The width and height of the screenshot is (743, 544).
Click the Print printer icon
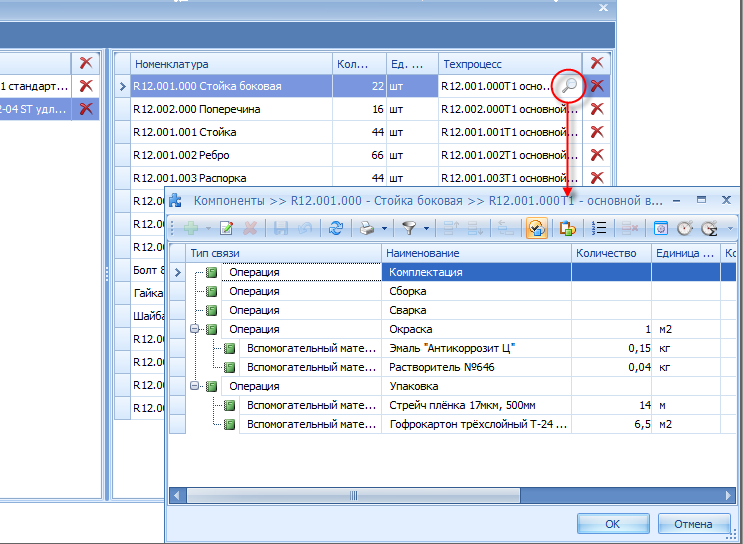click(x=367, y=228)
